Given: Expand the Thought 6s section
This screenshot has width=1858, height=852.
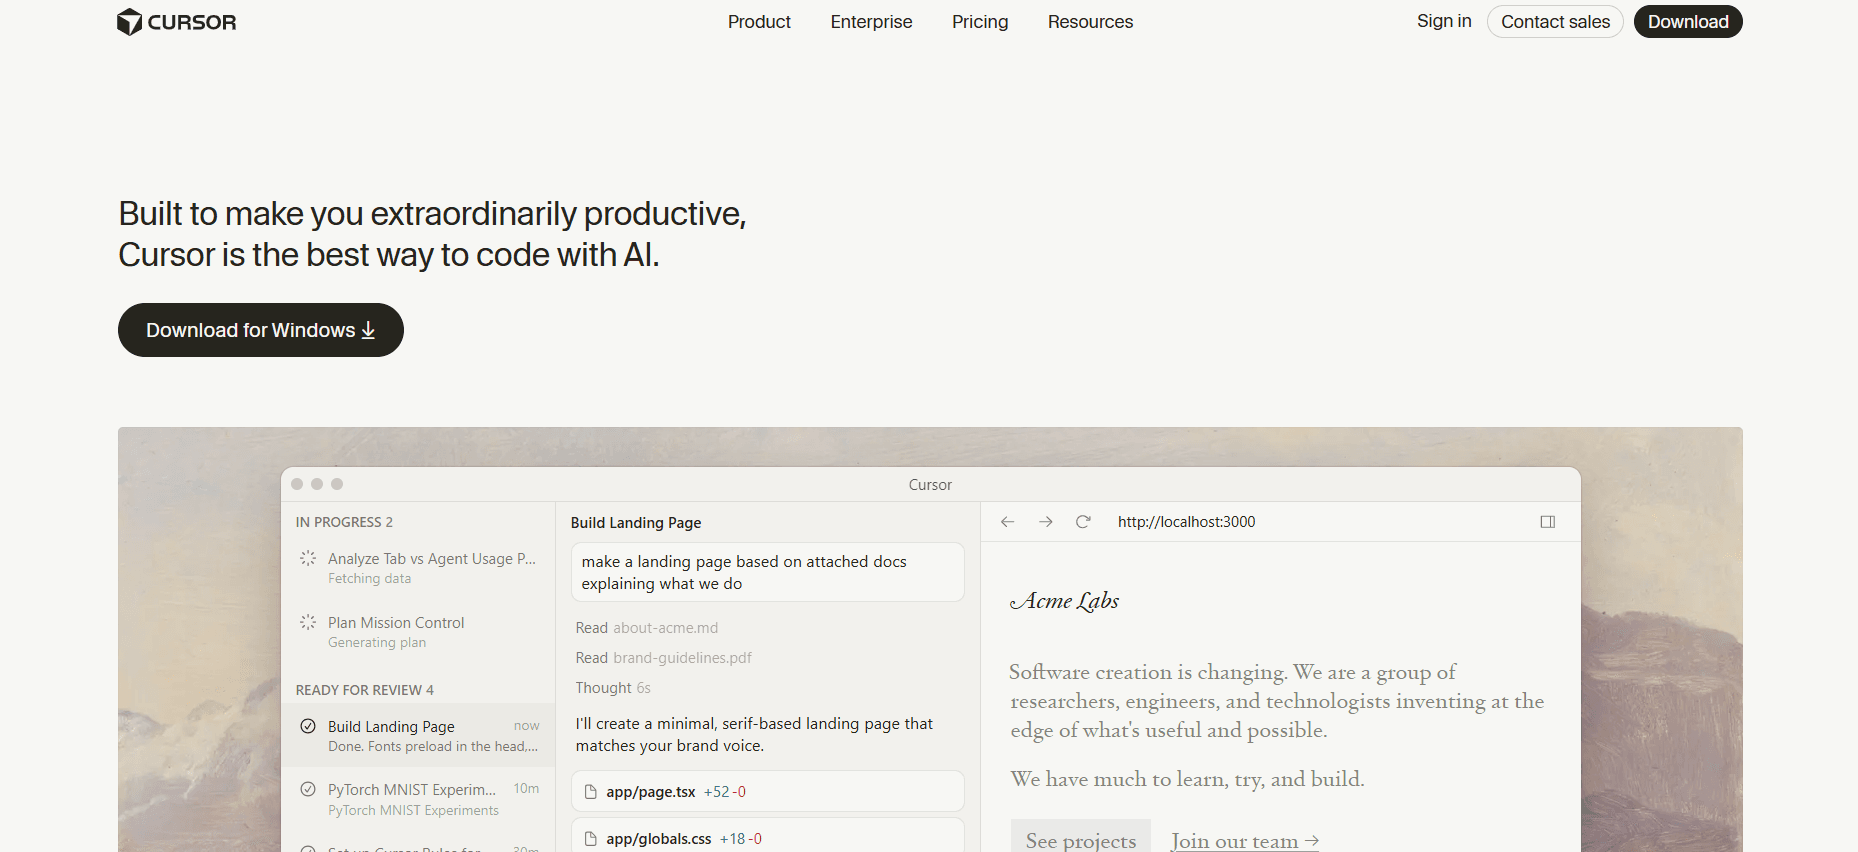Looking at the screenshot, I should click(612, 688).
